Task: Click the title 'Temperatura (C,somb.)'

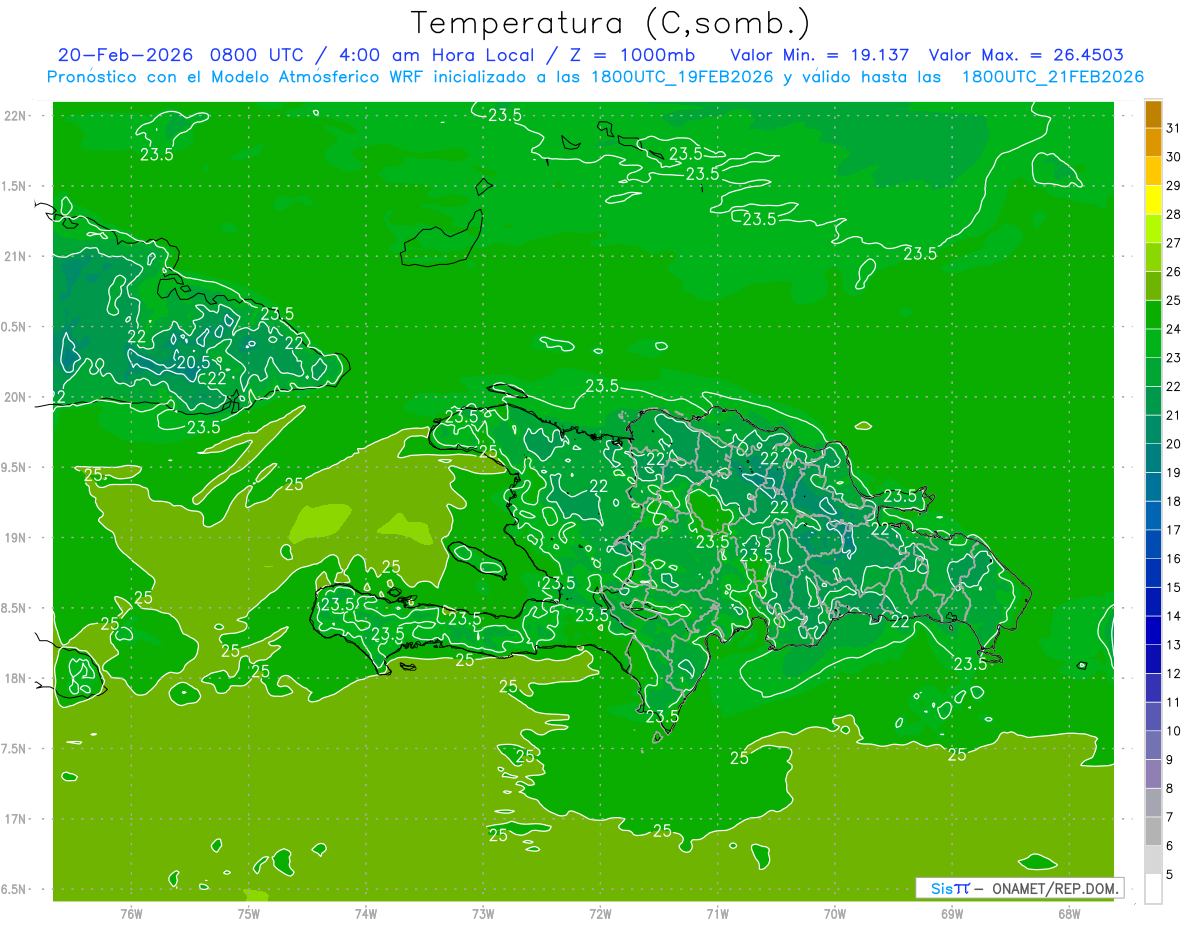Action: [x=611, y=23]
